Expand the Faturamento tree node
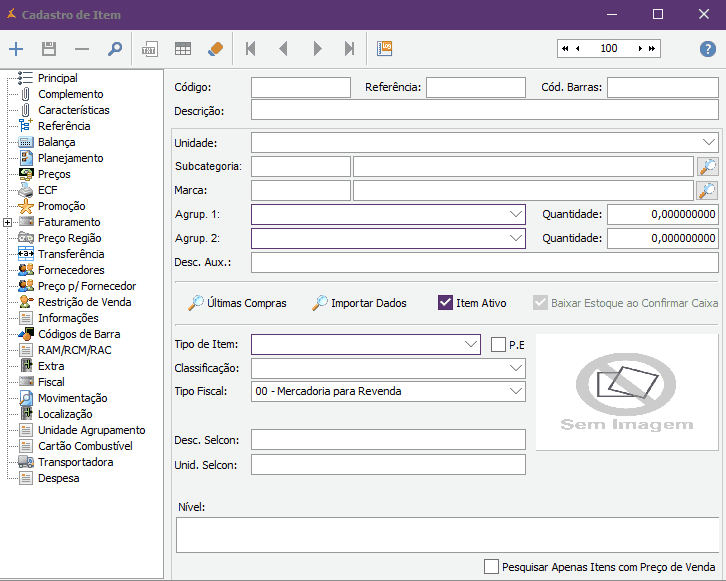The width and height of the screenshot is (726, 581). (8, 222)
